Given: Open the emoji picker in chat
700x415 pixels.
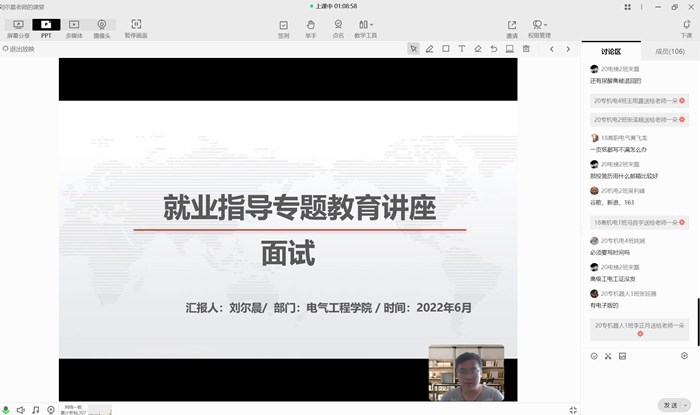Looking at the screenshot, I should pos(593,355).
